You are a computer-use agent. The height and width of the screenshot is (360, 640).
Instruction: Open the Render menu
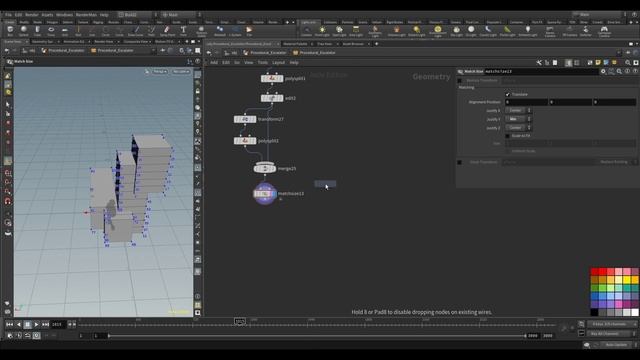(31, 15)
